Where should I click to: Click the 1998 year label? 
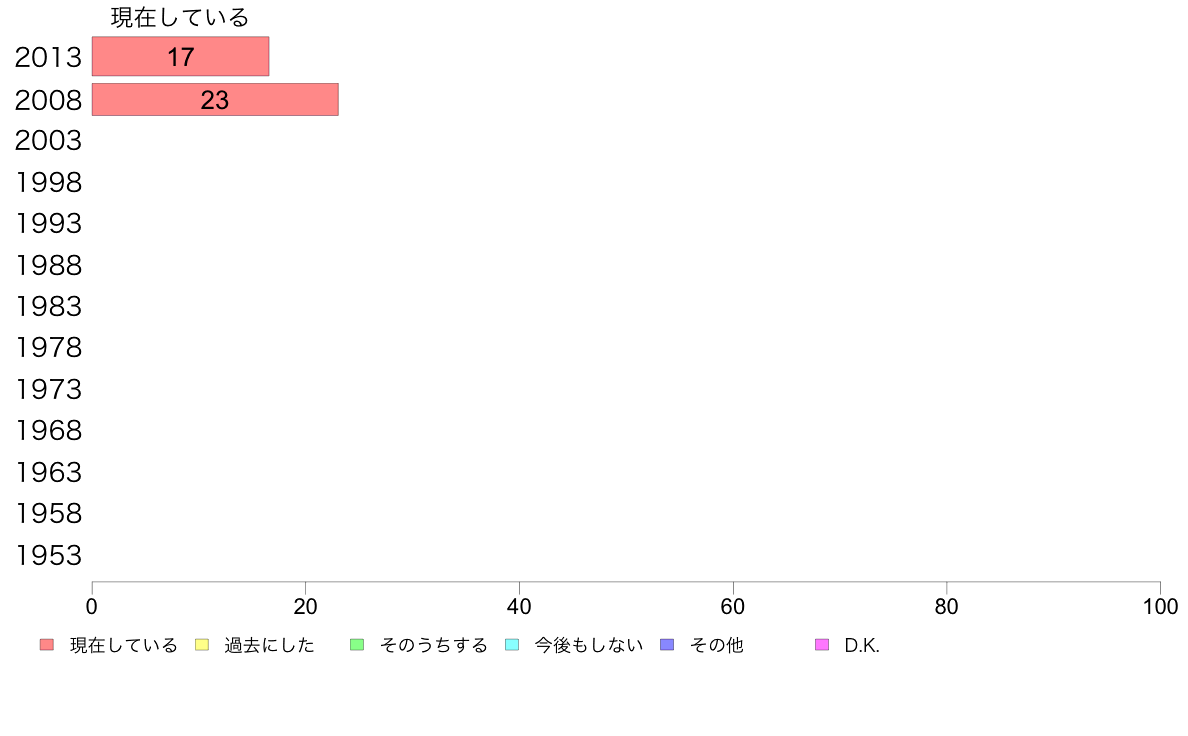(x=48, y=183)
